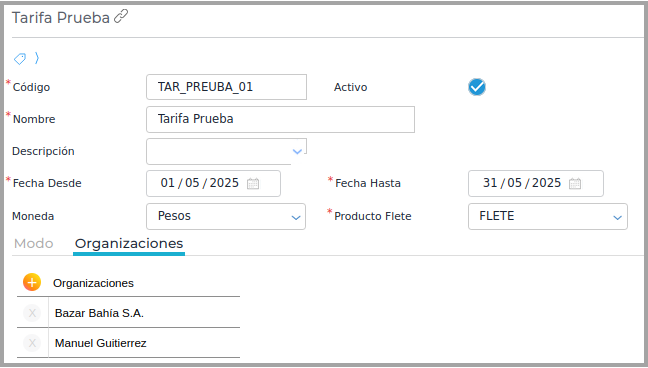Remove Manuel Guitierrez with X button
This screenshot has height=368, width=648.
click(32, 343)
